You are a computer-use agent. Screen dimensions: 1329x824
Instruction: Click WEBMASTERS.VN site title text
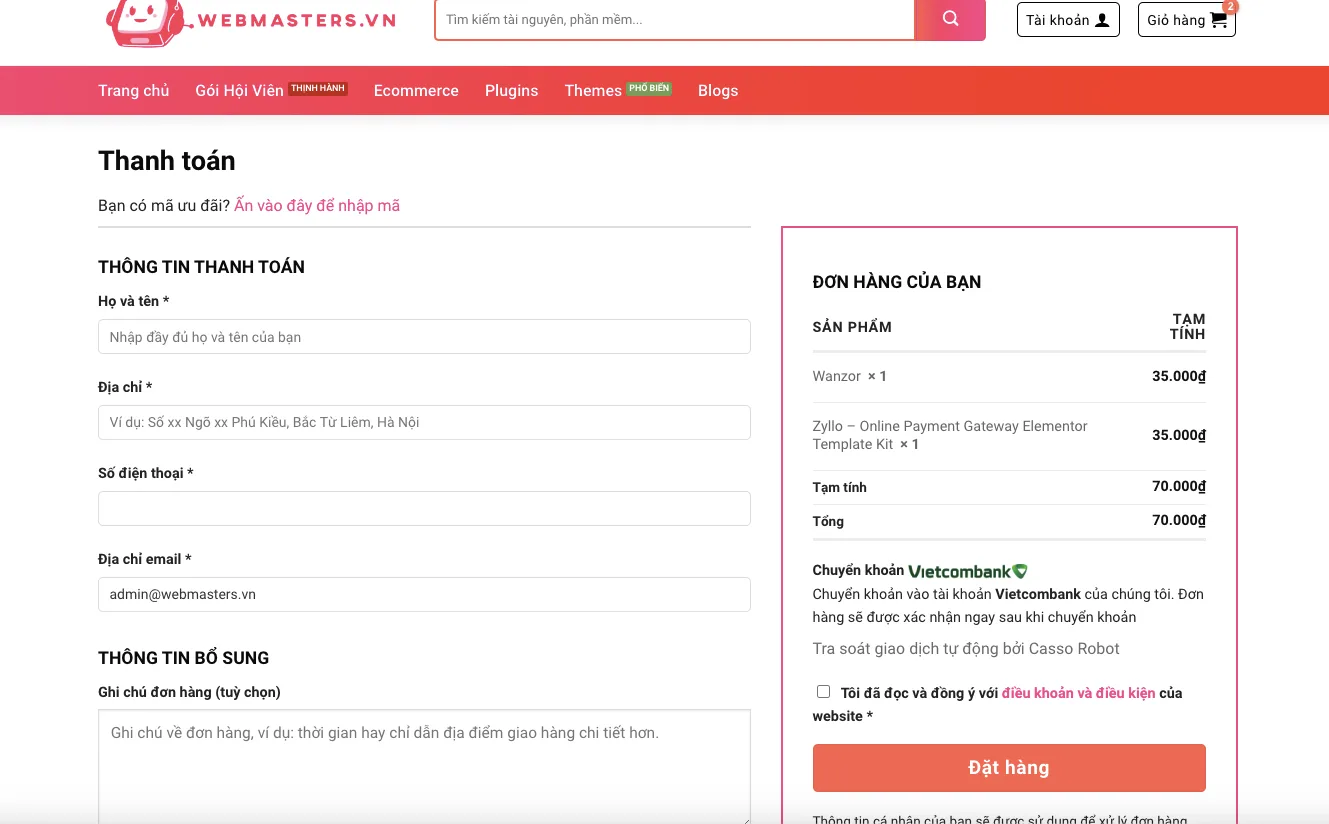click(x=297, y=20)
